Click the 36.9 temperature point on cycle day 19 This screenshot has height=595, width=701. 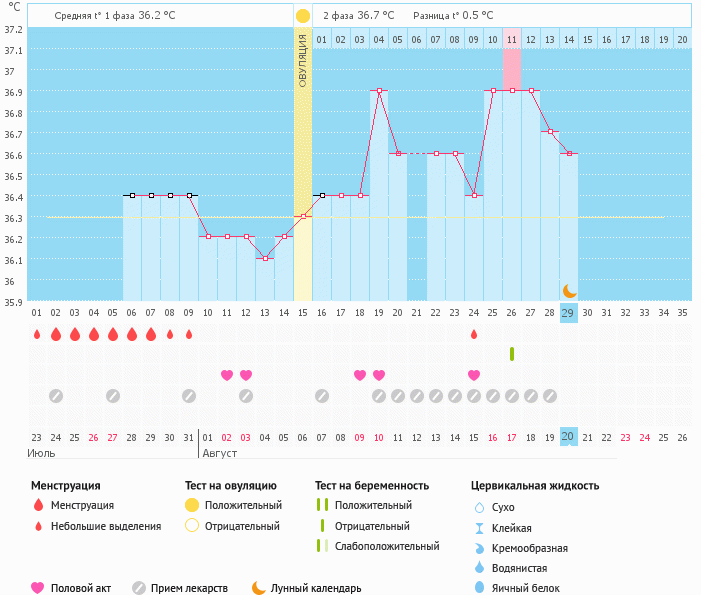point(379,90)
